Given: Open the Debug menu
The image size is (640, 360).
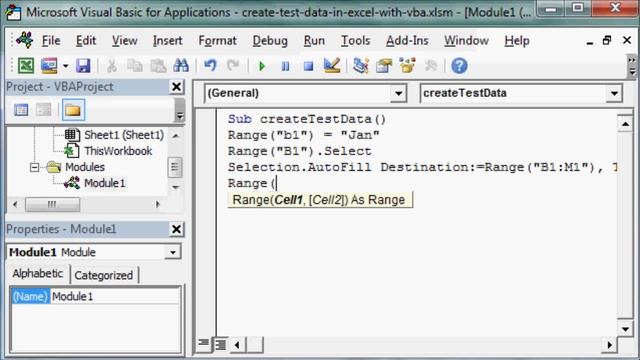Looking at the screenshot, I should [270, 40].
